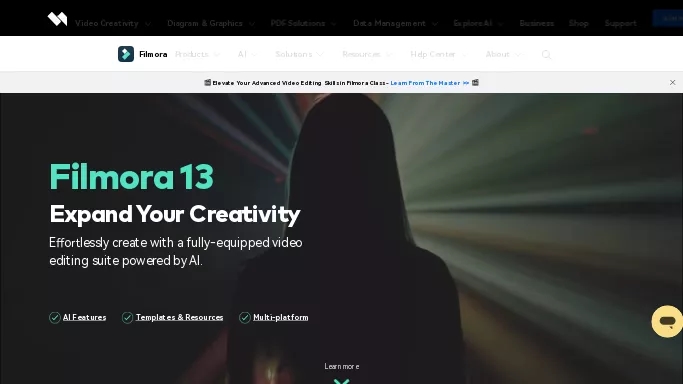Click the Filmora app logo icon
This screenshot has width=683, height=384.
126,54
